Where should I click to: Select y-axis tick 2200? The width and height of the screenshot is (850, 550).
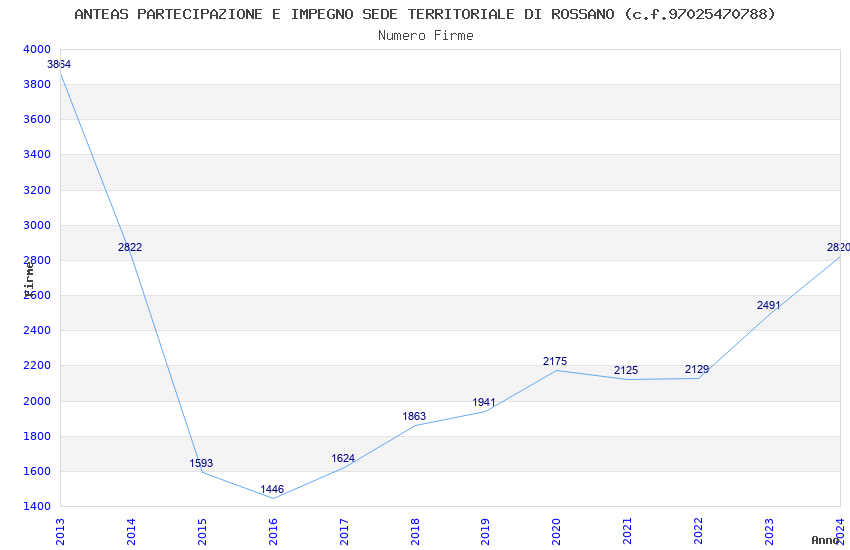(37, 366)
